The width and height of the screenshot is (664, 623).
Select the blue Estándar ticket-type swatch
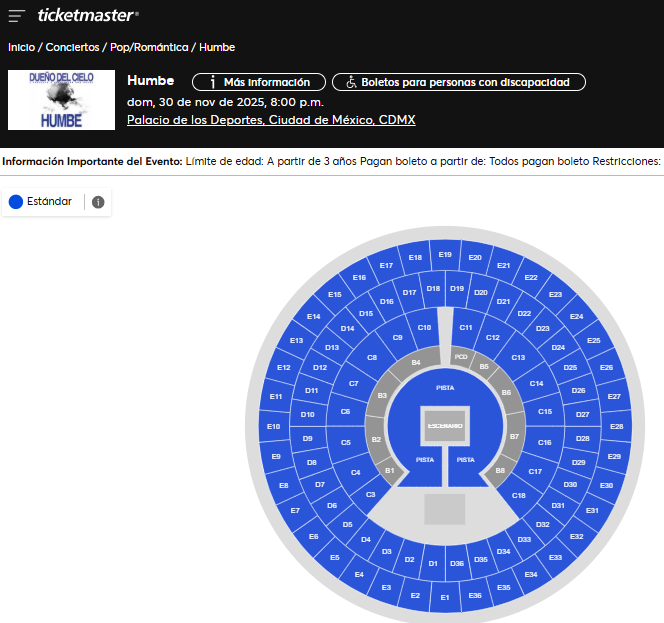(x=16, y=202)
